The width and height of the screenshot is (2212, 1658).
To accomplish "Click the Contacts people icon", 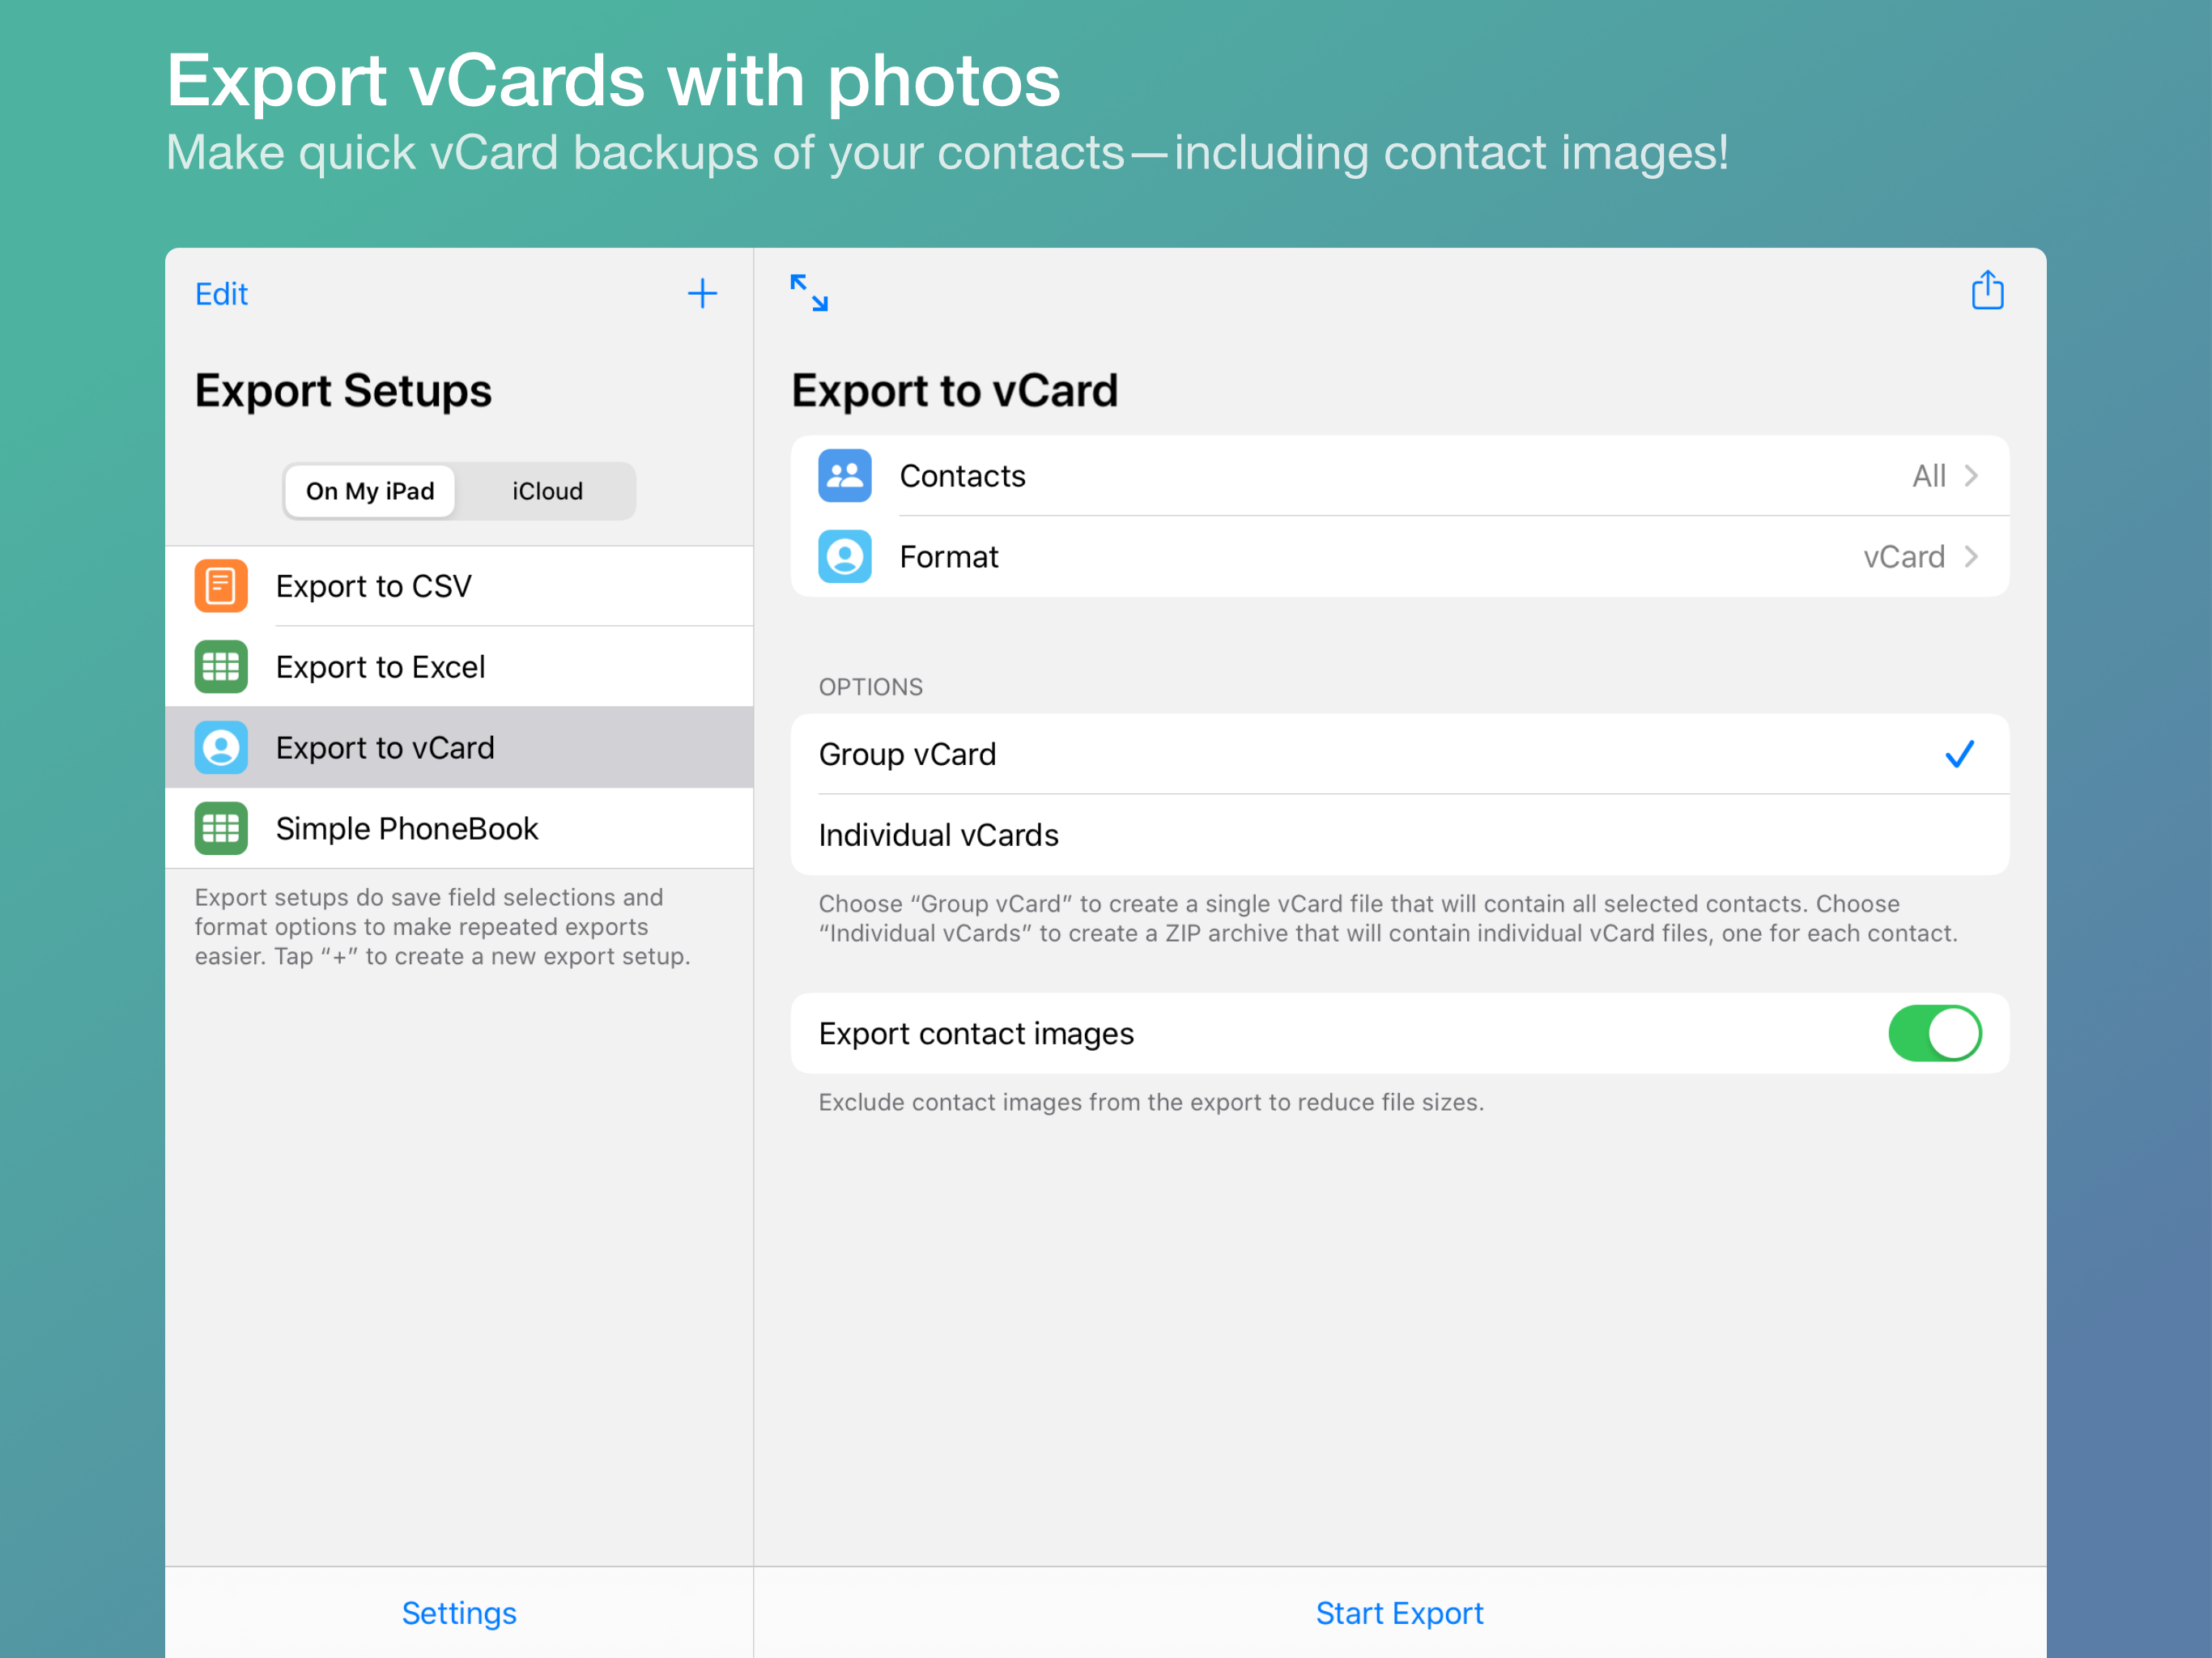I will [x=845, y=476].
